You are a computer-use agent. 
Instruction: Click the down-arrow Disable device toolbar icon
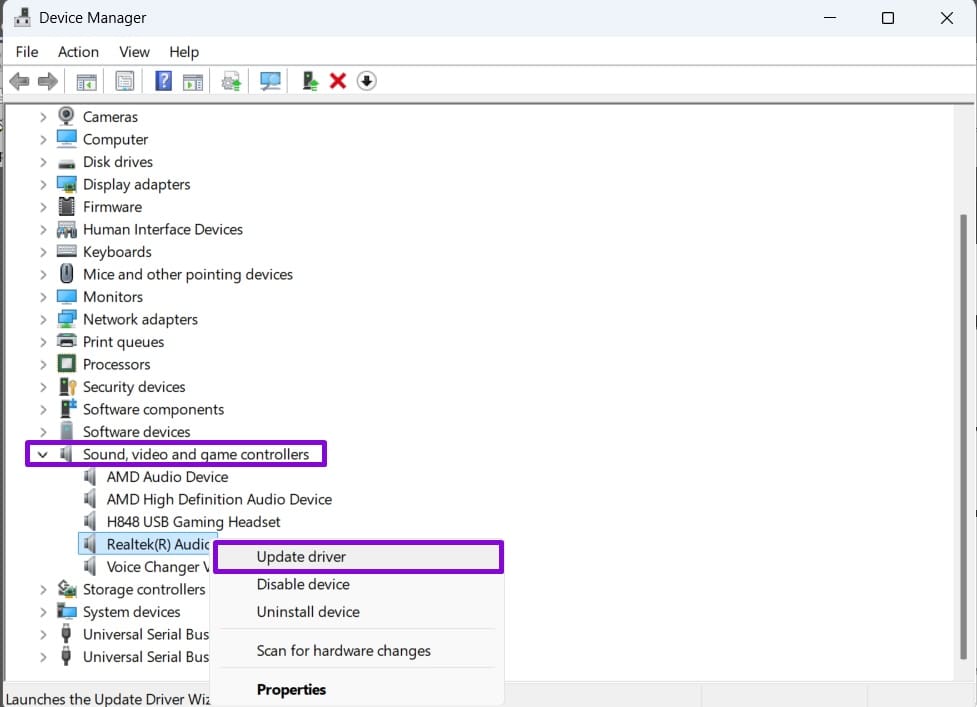[x=366, y=81]
